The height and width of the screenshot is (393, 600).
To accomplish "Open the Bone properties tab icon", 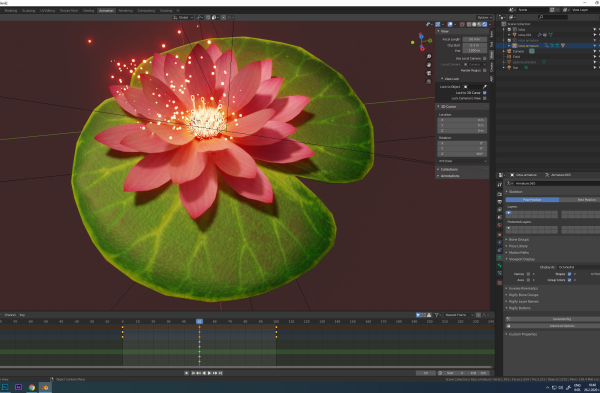I will pyautogui.click(x=499, y=265).
